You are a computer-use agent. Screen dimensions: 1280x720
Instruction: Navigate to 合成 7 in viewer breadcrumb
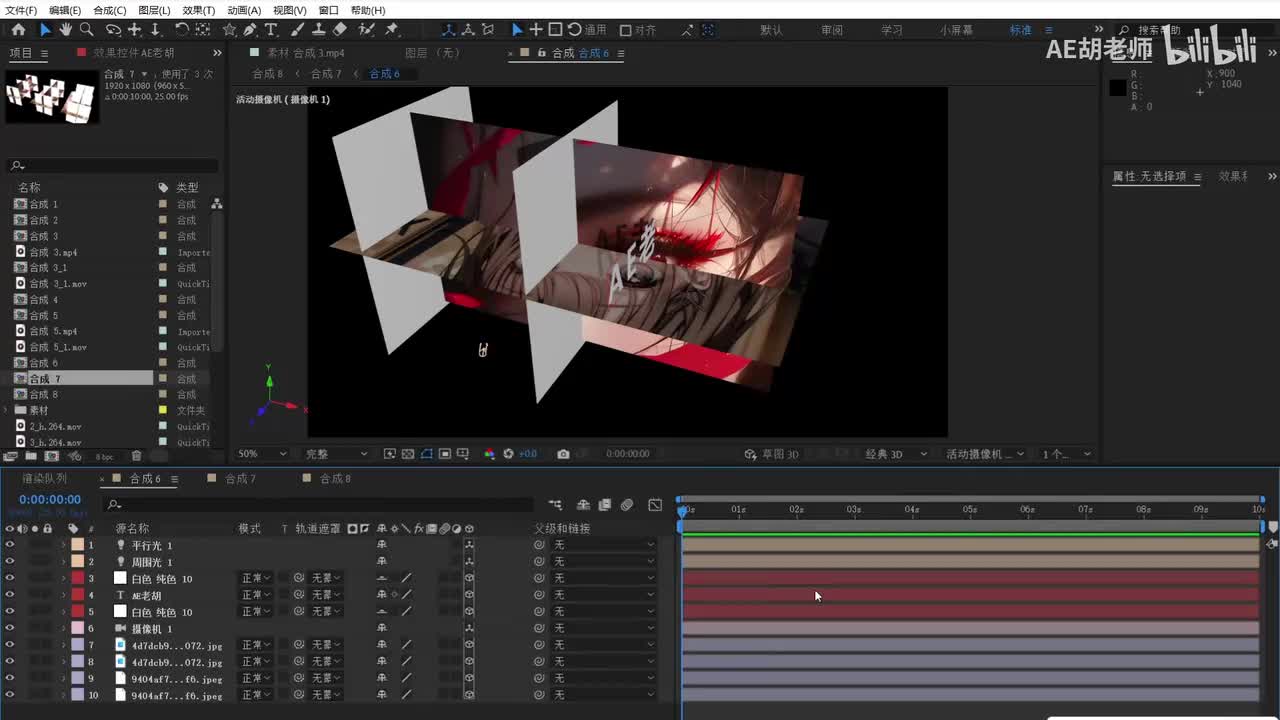(x=326, y=74)
